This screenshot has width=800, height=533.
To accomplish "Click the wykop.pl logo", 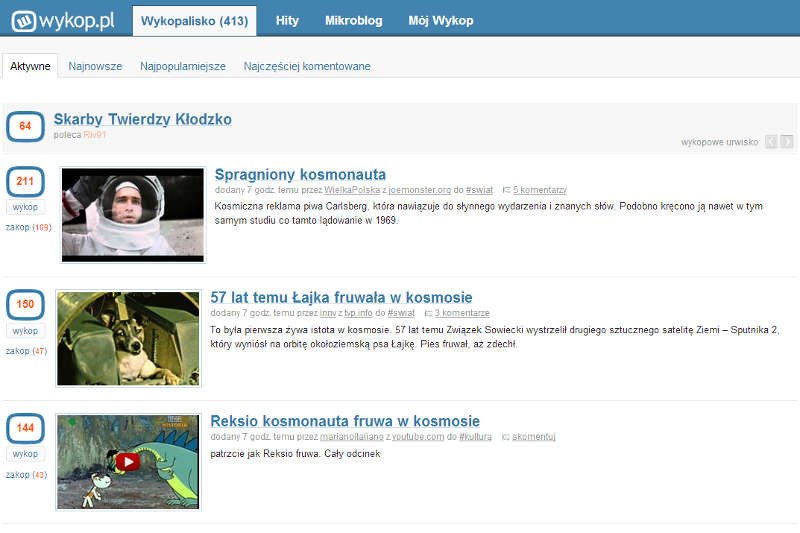I will click(x=63, y=20).
